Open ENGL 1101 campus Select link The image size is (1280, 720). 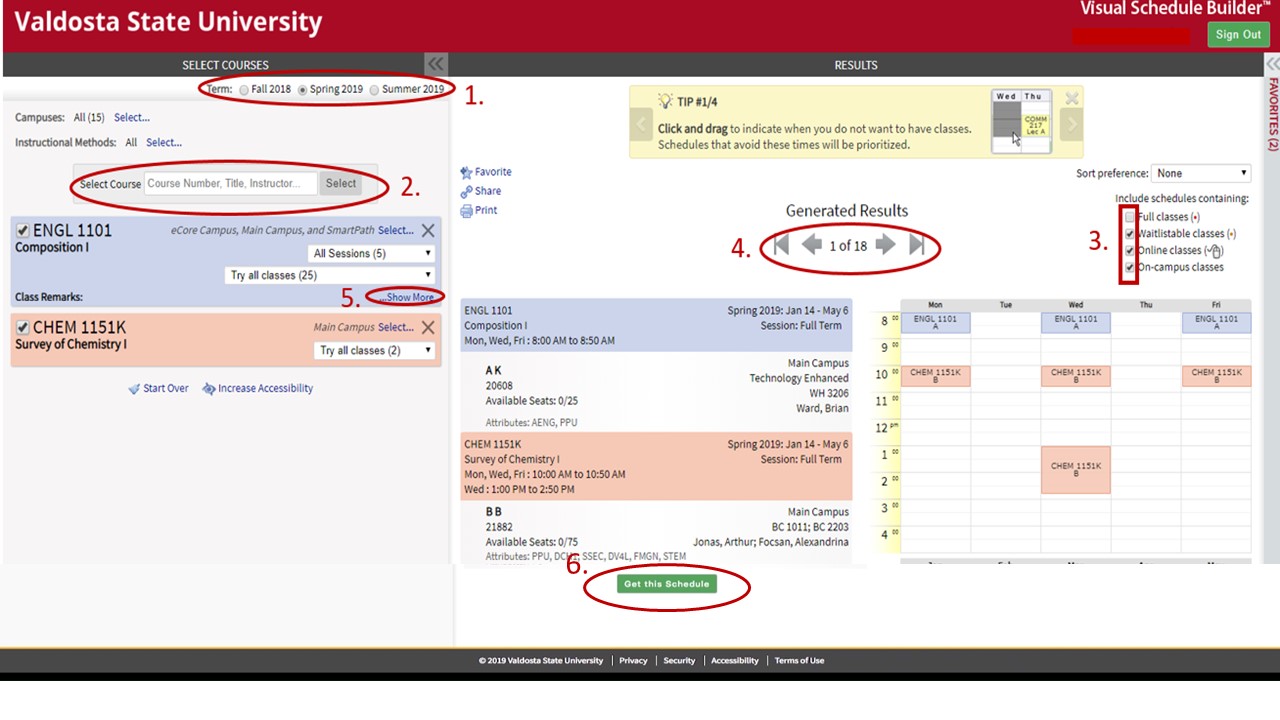(396, 231)
